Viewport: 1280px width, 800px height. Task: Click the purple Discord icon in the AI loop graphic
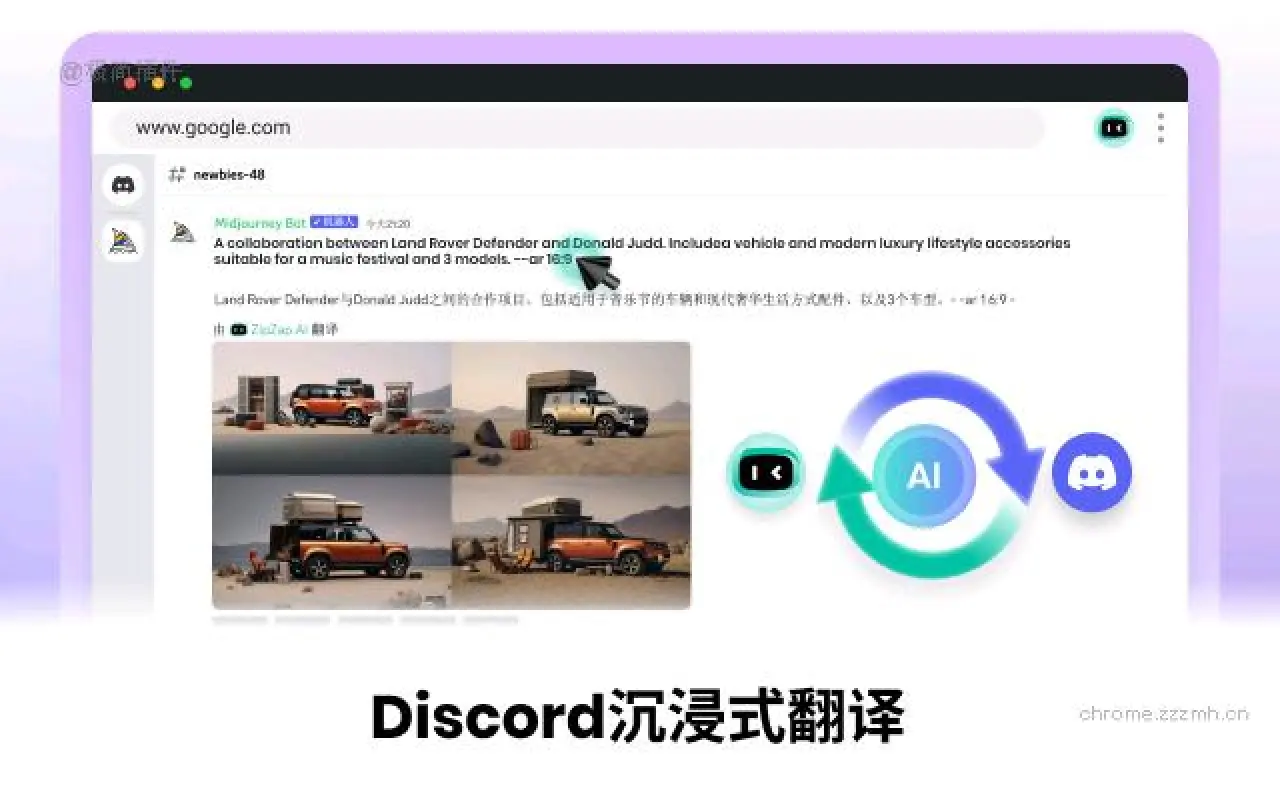[1091, 472]
